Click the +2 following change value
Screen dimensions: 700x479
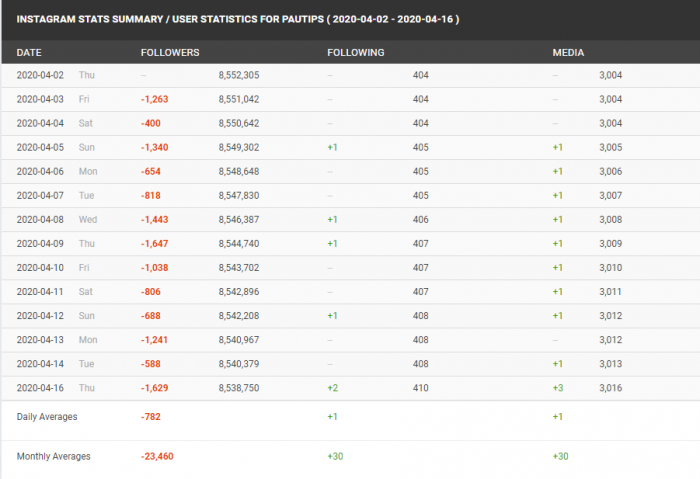(332, 387)
